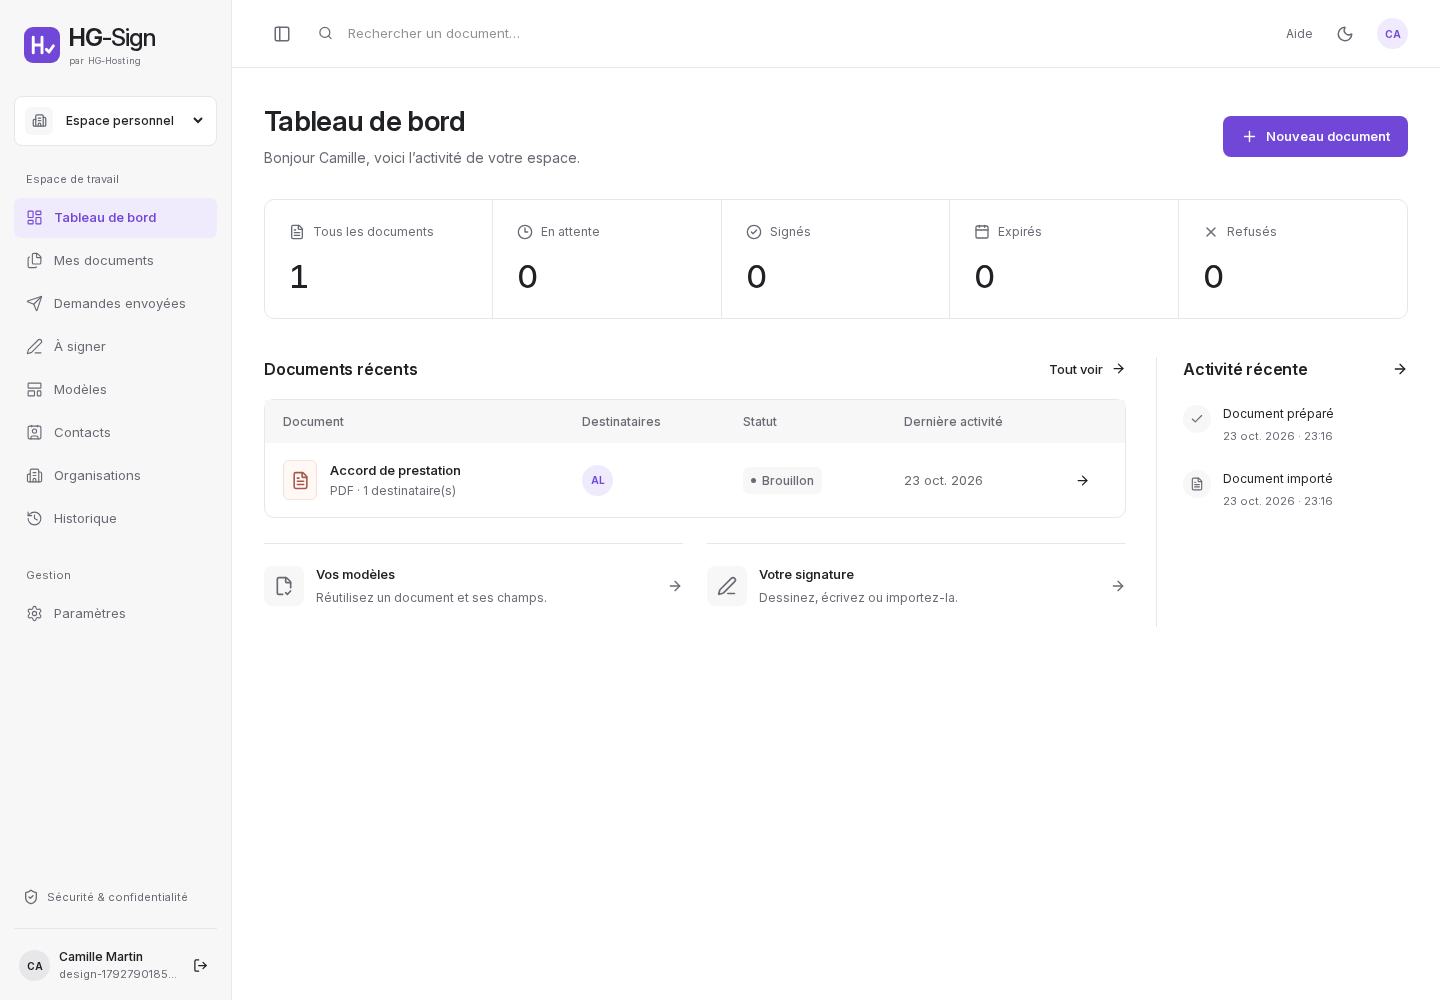The width and height of the screenshot is (1440, 1000).
Task: Select the Document importé activity entry
Action: click(1295, 489)
